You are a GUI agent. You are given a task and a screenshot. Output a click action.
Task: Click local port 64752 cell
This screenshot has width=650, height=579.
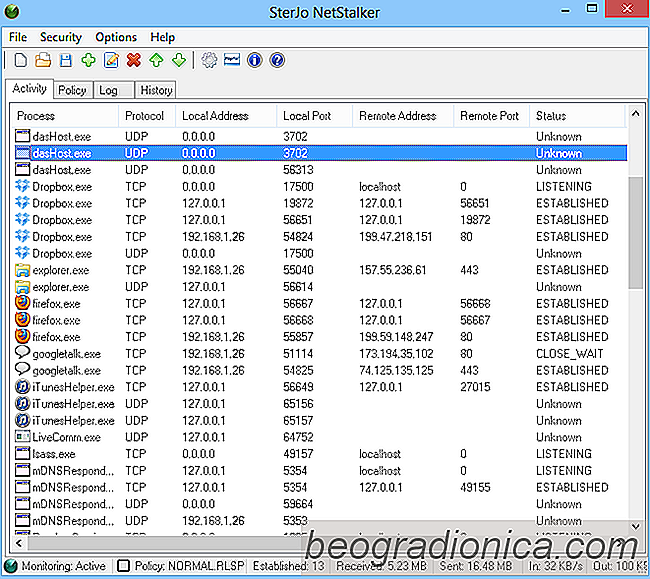(x=298, y=437)
